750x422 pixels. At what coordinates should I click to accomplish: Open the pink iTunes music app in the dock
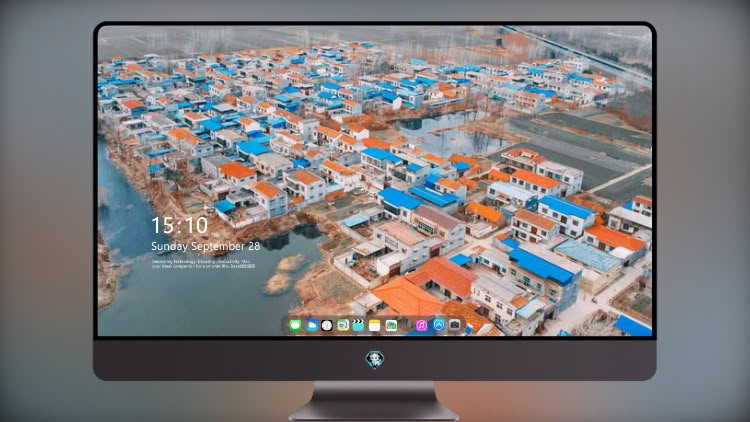tap(421, 325)
